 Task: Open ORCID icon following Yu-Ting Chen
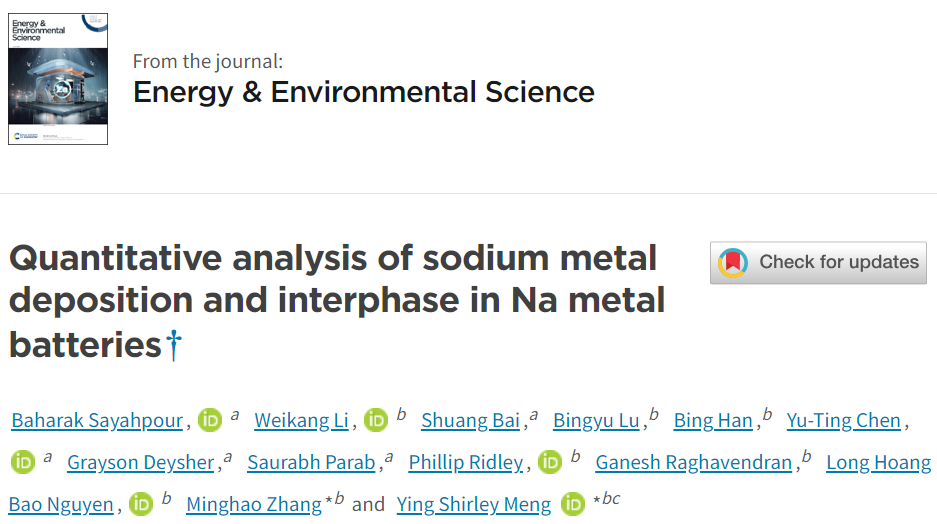click(22, 462)
